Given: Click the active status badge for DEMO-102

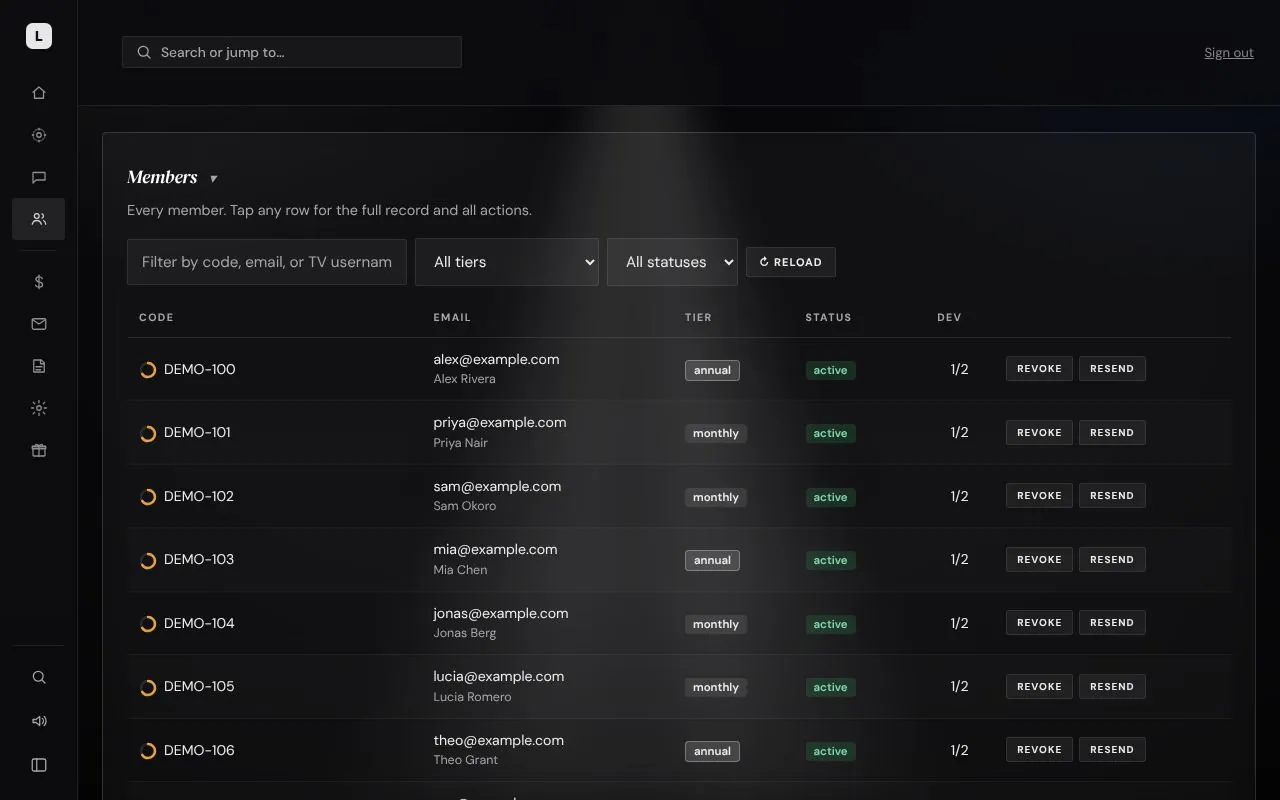Looking at the screenshot, I should pyautogui.click(x=830, y=497).
